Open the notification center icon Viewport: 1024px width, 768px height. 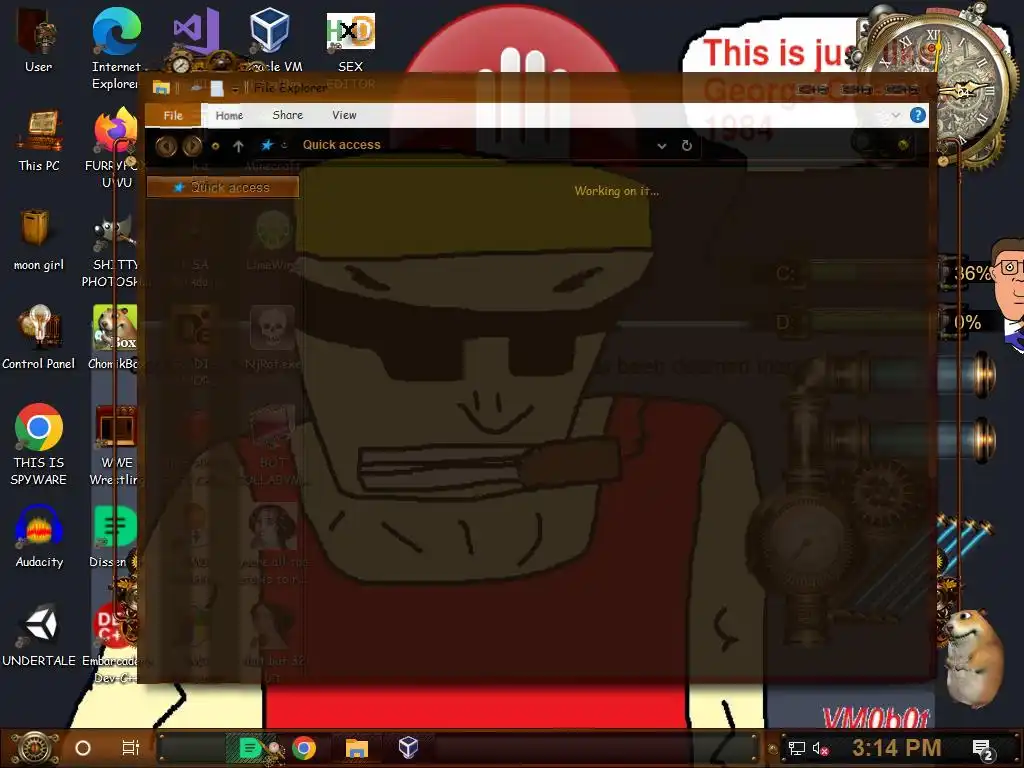coord(982,748)
